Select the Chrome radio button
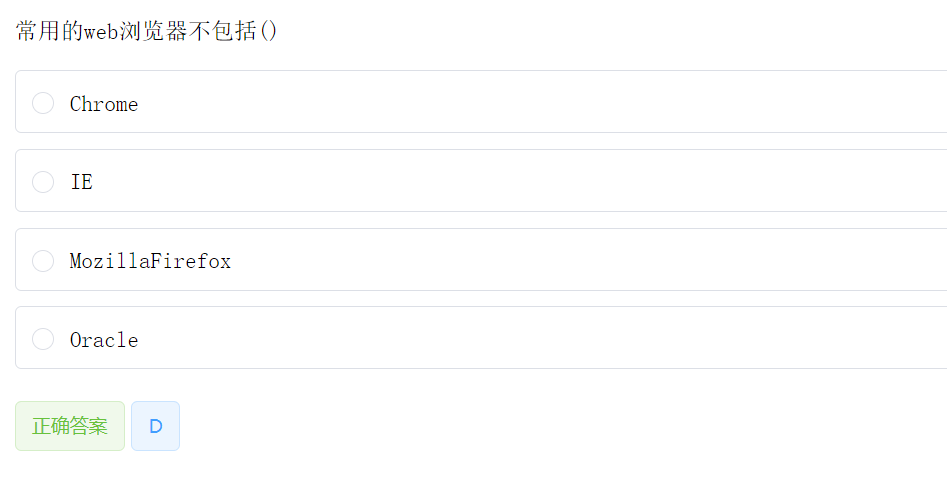 point(43,103)
